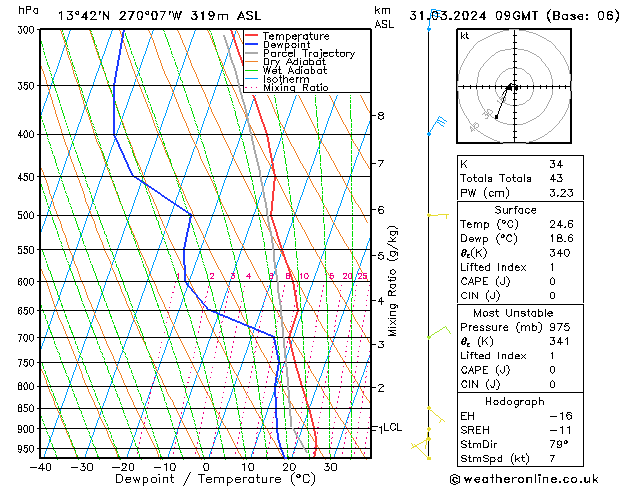Click the 'Totals Totals' value 43

[556, 178]
